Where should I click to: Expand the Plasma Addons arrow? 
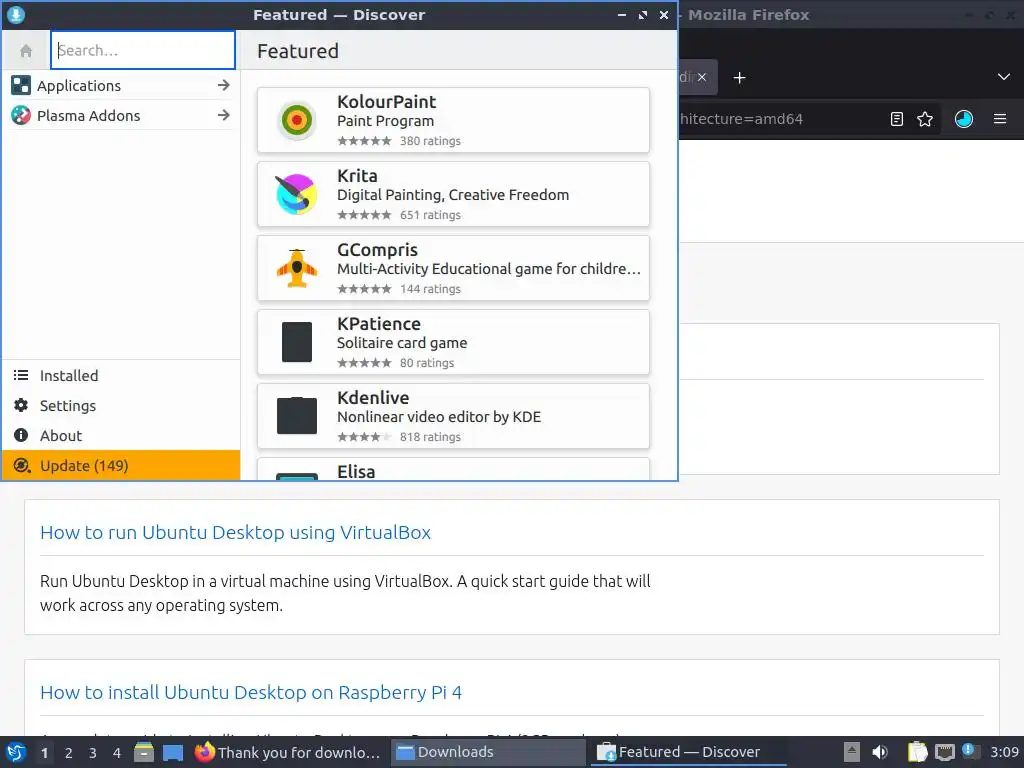click(223, 116)
